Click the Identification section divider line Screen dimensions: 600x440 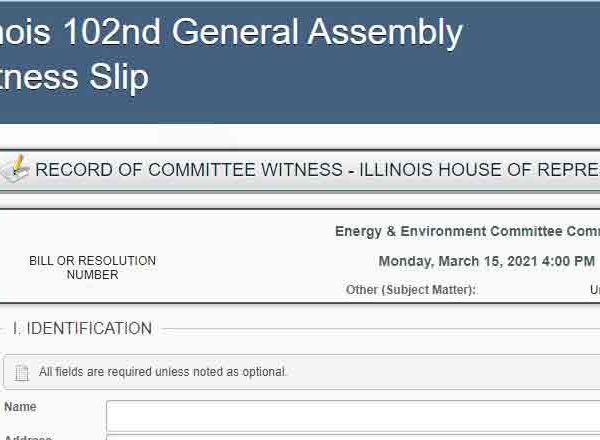(x=381, y=329)
